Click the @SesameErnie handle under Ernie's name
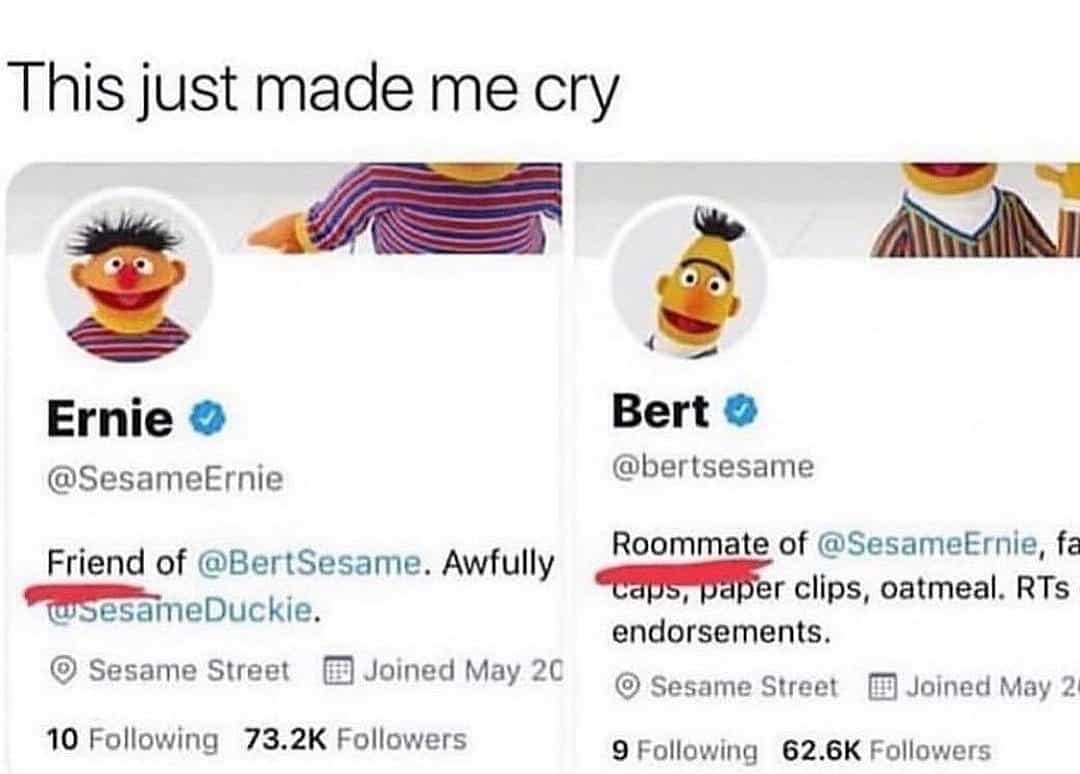Screen dimensions: 1080x774 [x=165, y=480]
